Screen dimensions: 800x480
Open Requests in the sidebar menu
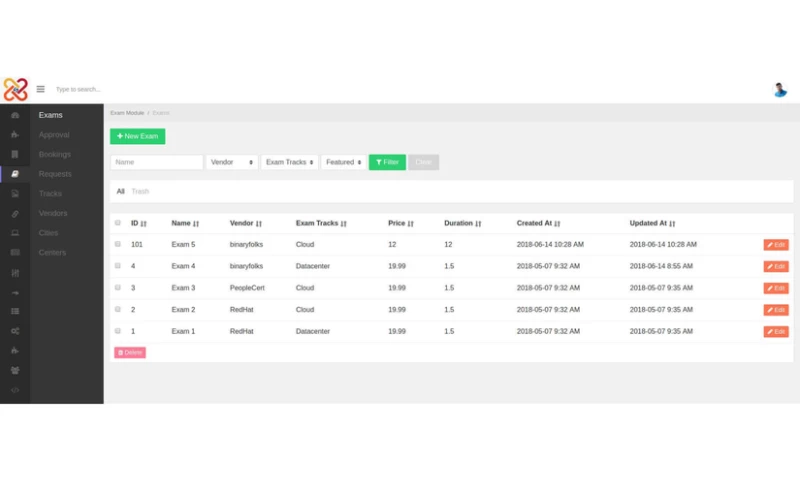(x=55, y=174)
